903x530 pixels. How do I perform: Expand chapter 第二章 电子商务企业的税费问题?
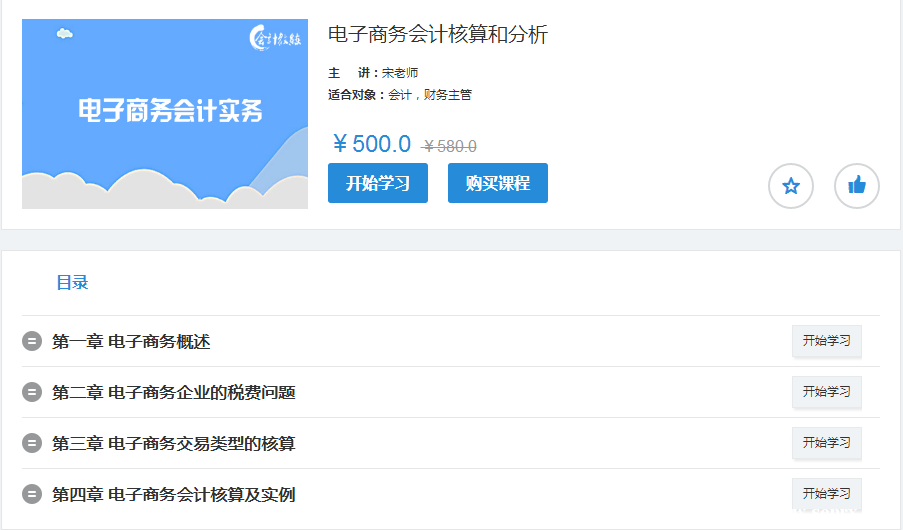(x=173, y=392)
